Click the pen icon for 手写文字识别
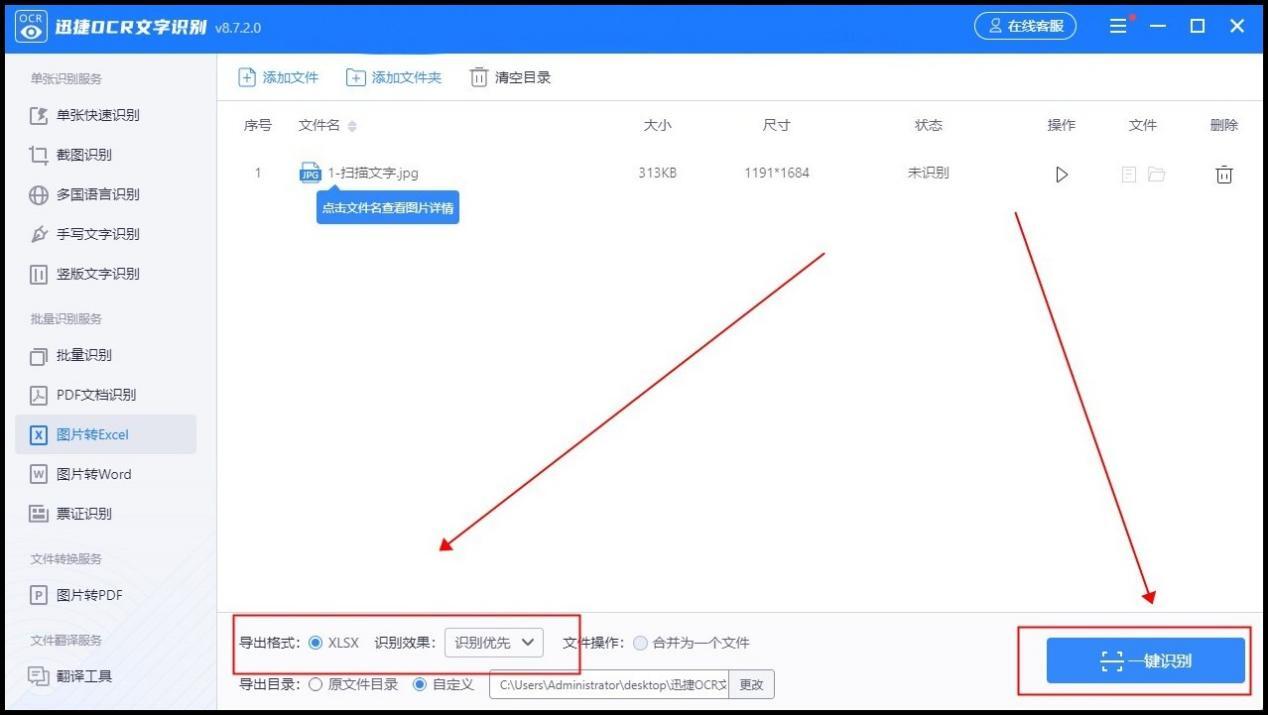 (39, 234)
